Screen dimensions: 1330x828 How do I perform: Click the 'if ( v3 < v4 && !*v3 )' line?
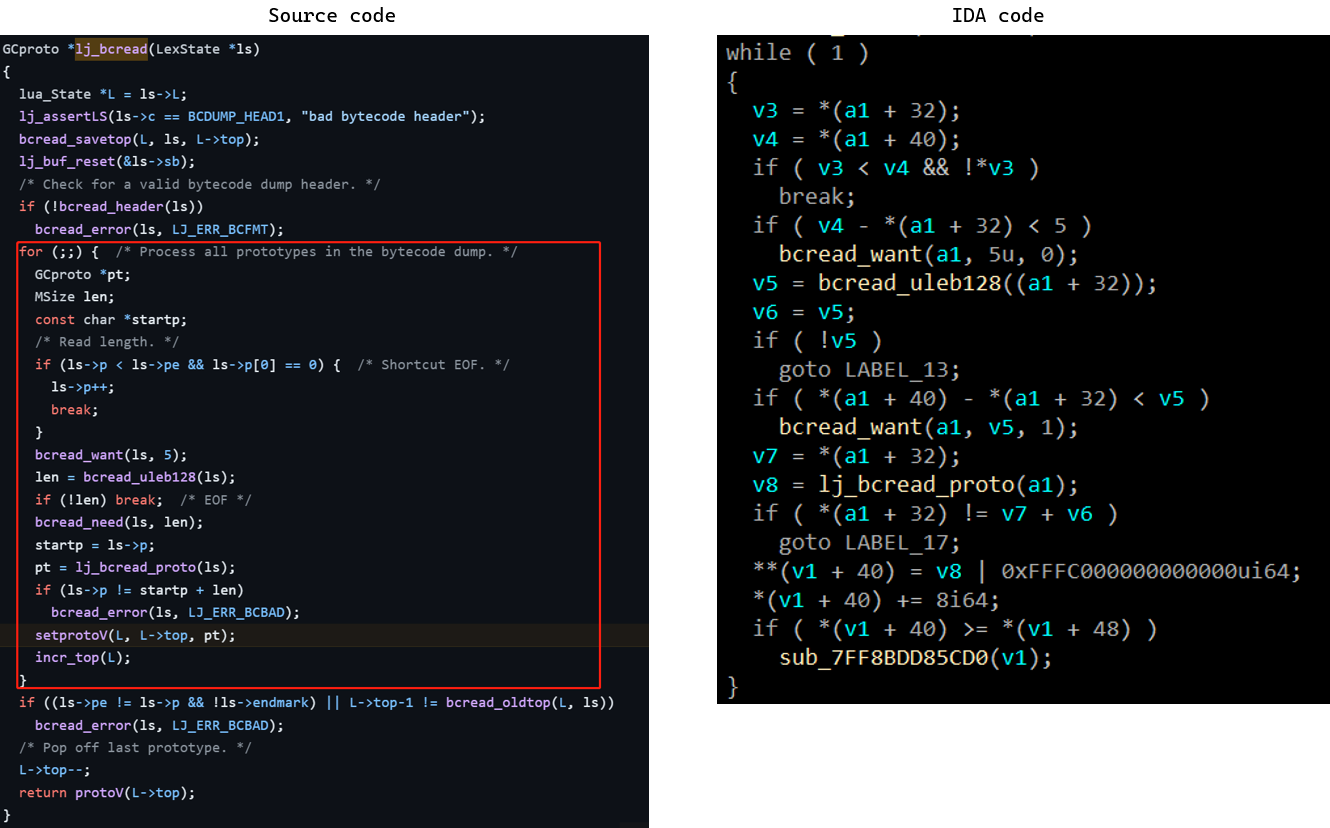(896, 168)
